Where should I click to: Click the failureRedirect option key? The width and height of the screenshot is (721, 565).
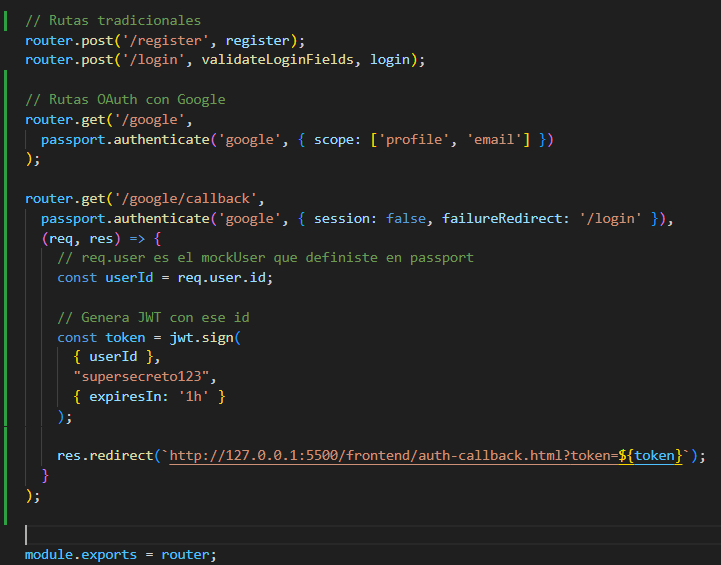[x=502, y=218]
